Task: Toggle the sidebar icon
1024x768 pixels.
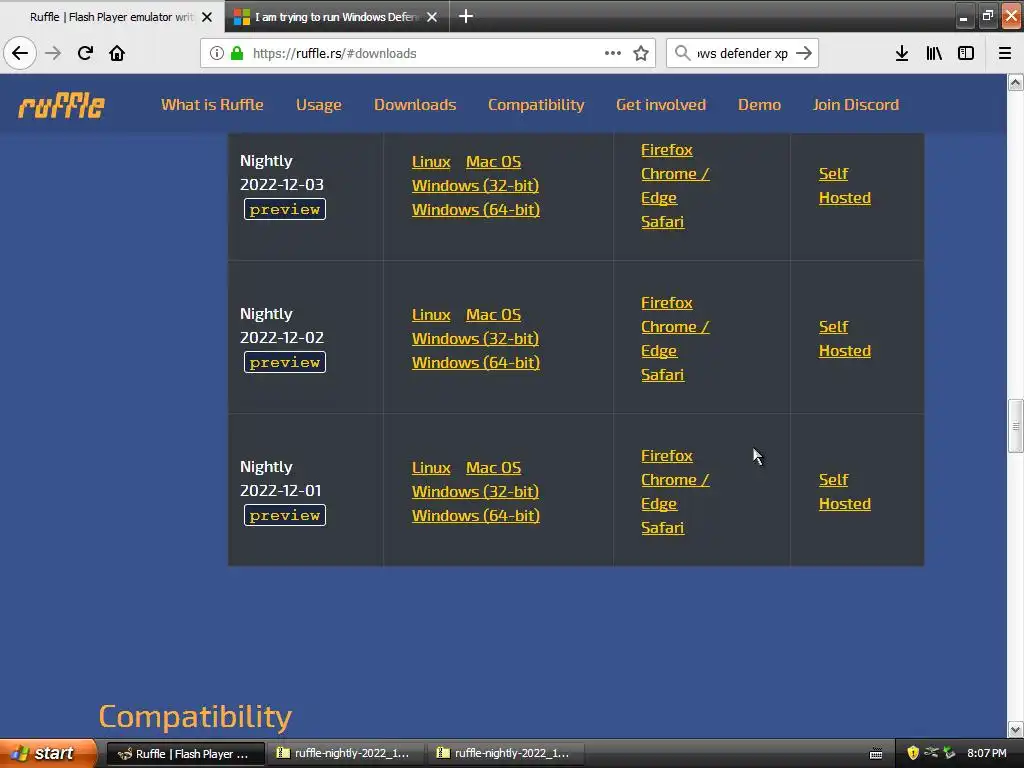Action: click(966, 53)
